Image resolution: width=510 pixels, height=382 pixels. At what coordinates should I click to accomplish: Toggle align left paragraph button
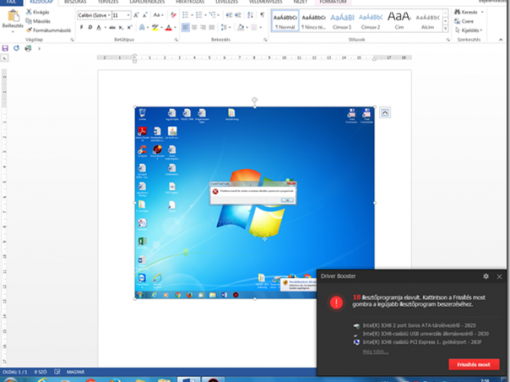click(185, 27)
